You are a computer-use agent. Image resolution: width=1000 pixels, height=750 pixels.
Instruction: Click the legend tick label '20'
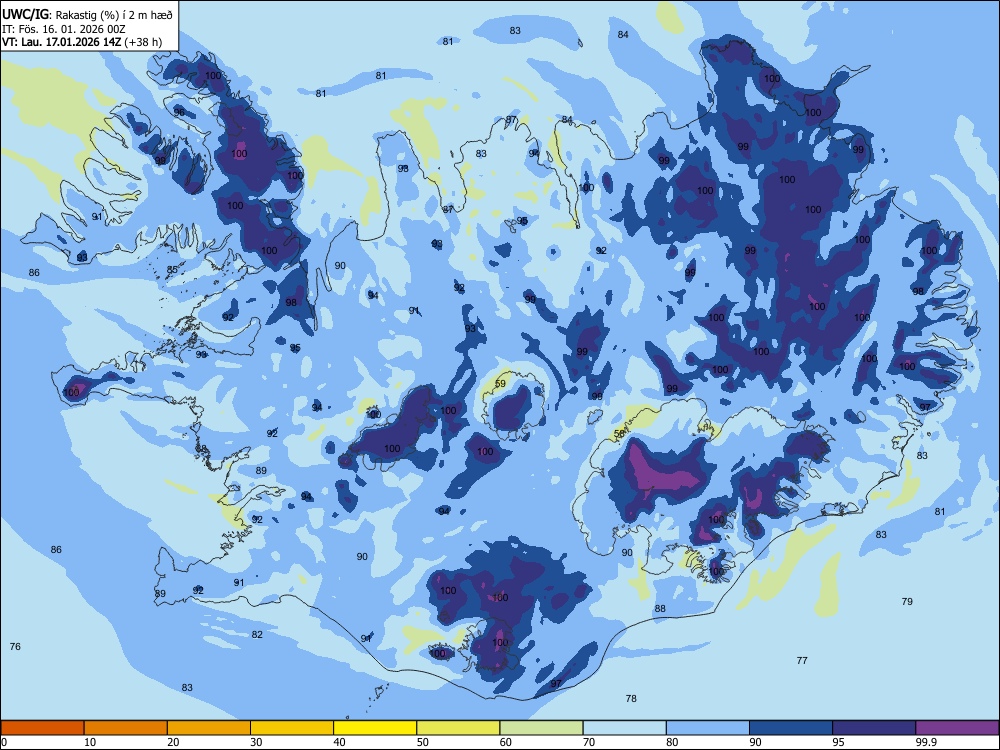(x=173, y=742)
